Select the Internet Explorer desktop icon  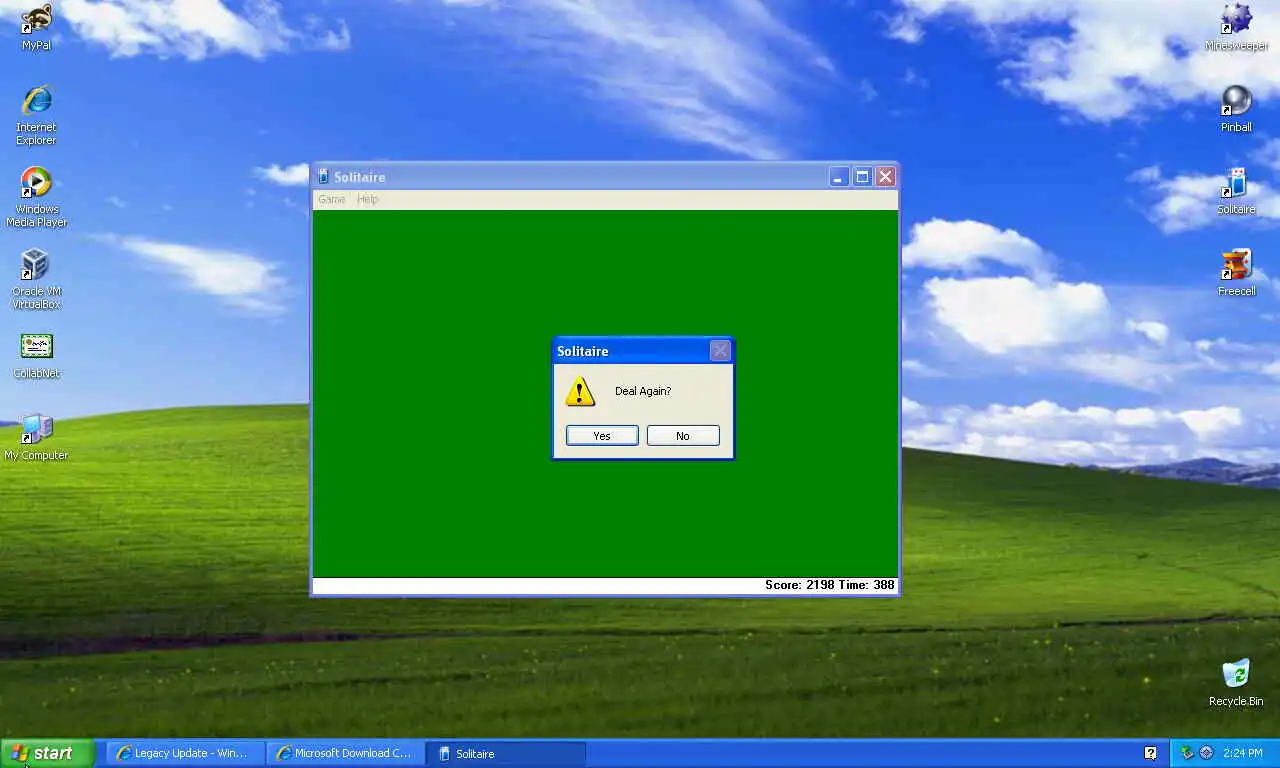click(x=36, y=114)
